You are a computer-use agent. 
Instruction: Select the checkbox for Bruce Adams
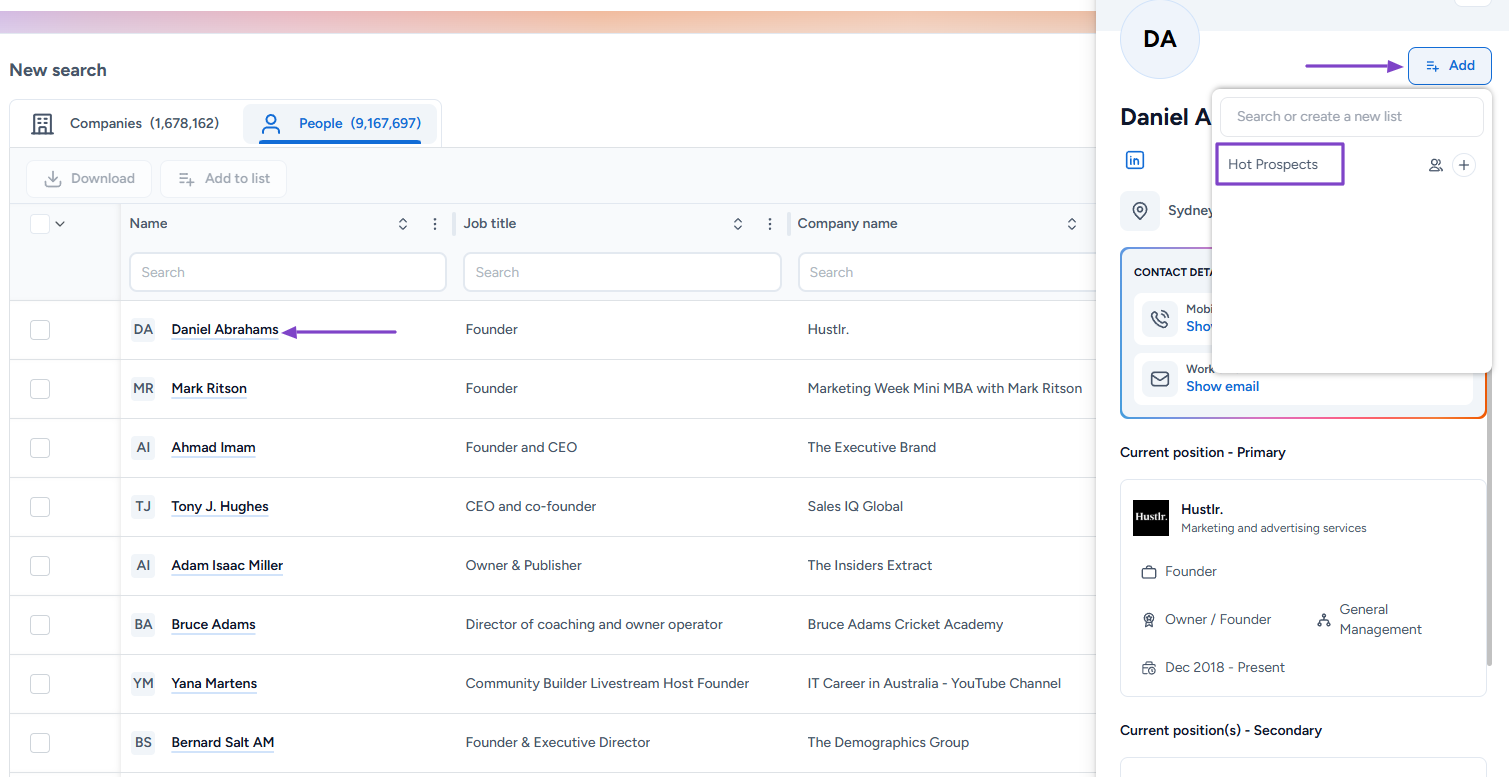[x=40, y=625]
